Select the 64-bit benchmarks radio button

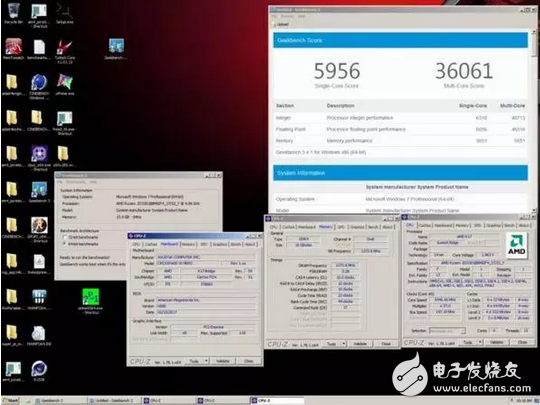pyautogui.click(x=65, y=244)
